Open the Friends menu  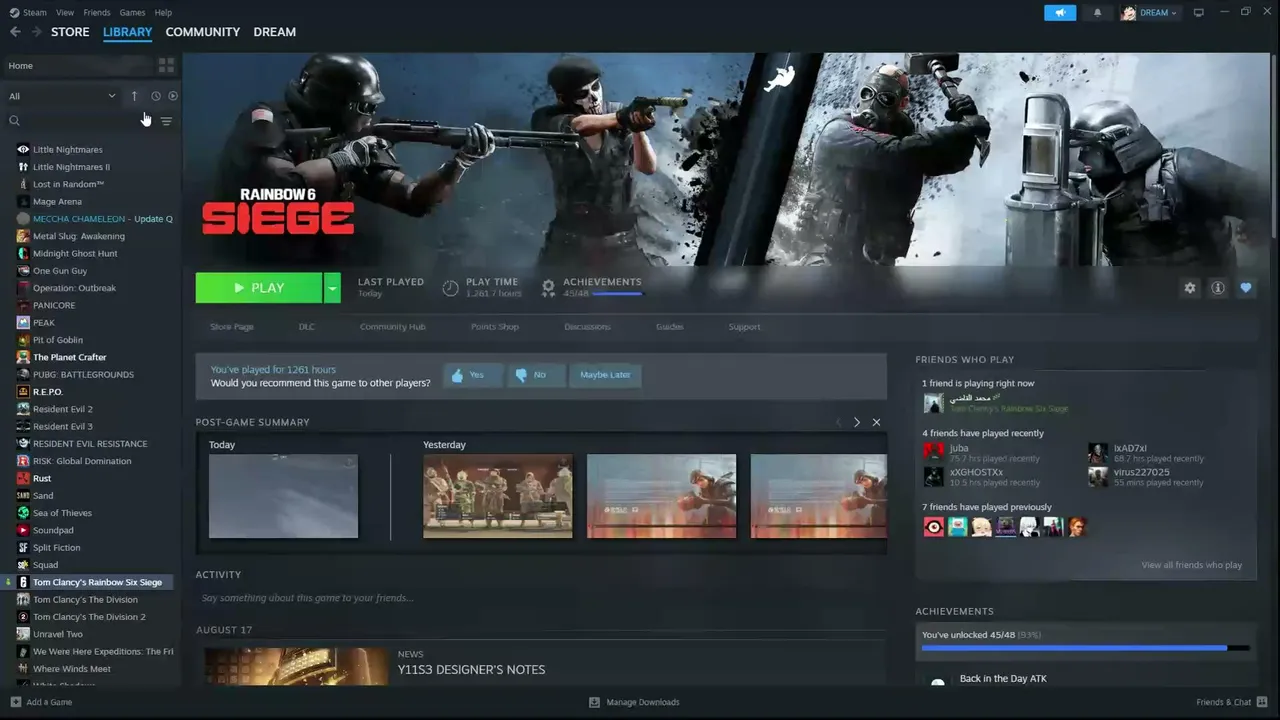[x=97, y=13]
